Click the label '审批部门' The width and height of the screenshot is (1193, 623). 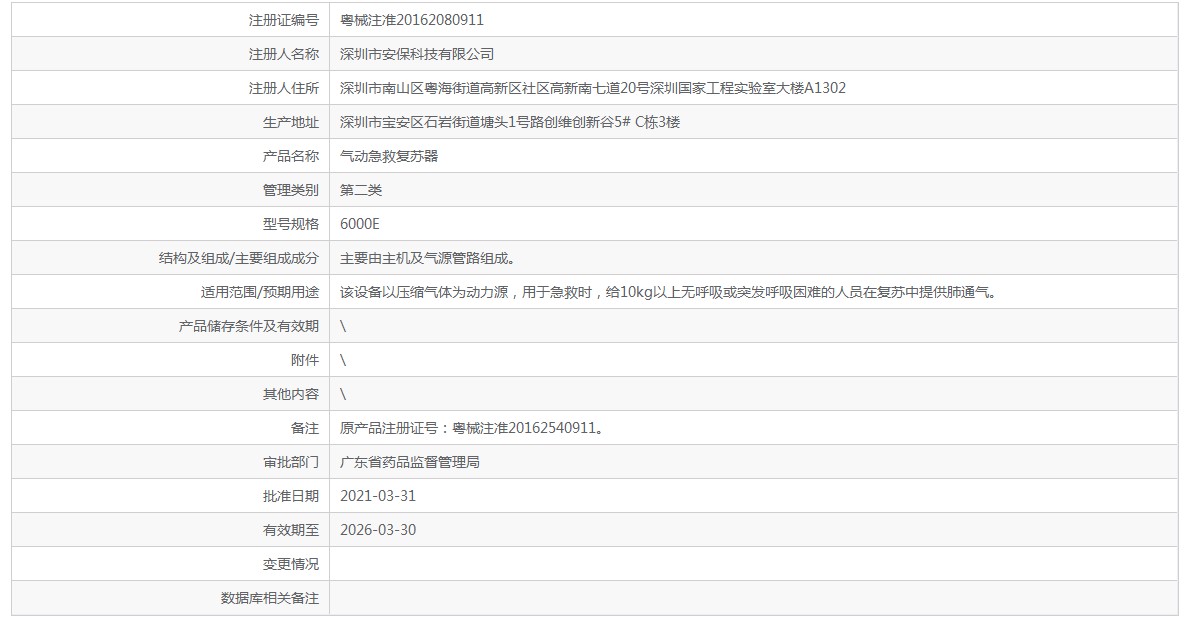click(291, 462)
